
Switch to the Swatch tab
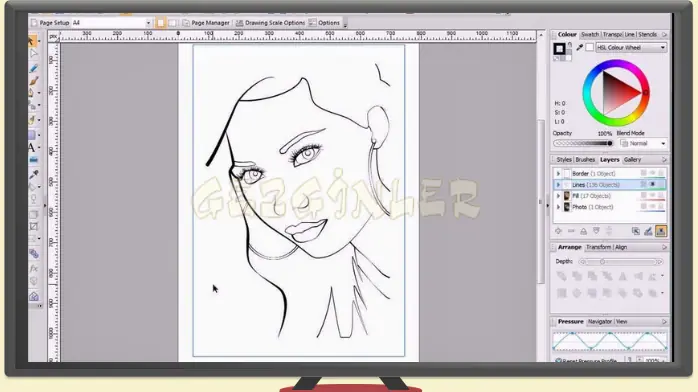[590, 34]
